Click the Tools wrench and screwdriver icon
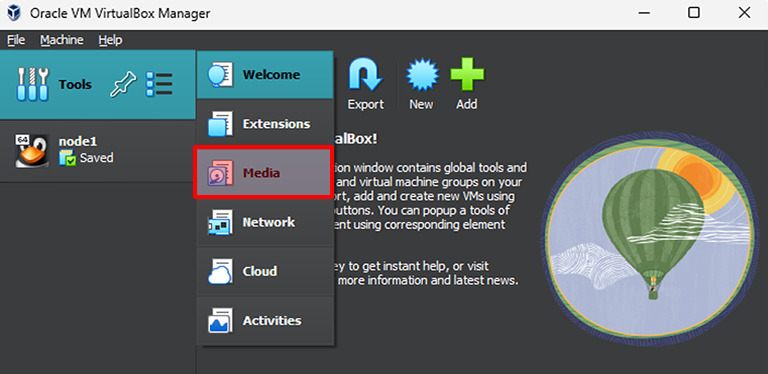Image resolution: width=768 pixels, height=374 pixels. (33, 85)
